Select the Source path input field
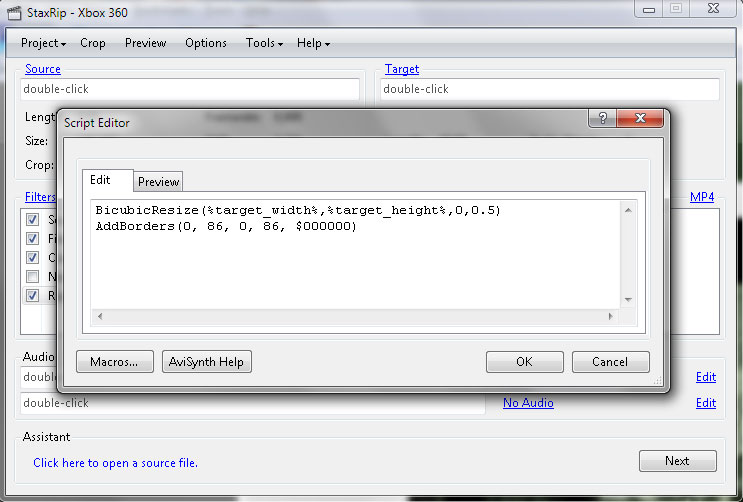This screenshot has width=743, height=502. (190, 89)
